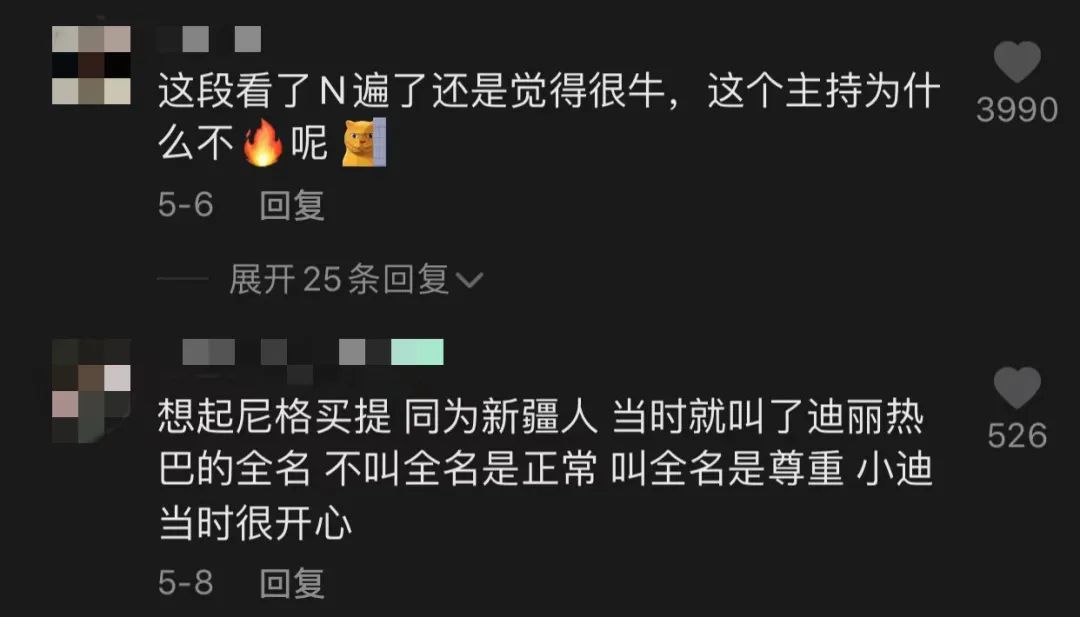Tap the divider line before 展开25条回复

click(183, 279)
